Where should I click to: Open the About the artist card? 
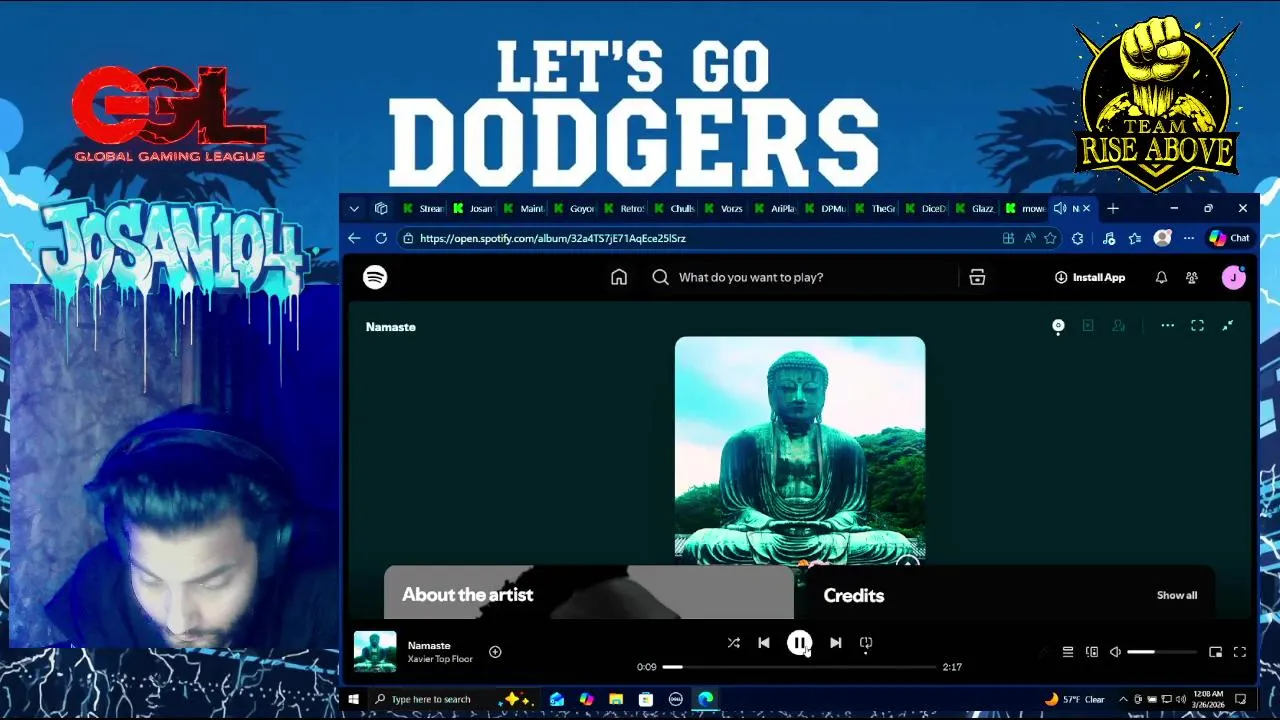click(x=589, y=593)
